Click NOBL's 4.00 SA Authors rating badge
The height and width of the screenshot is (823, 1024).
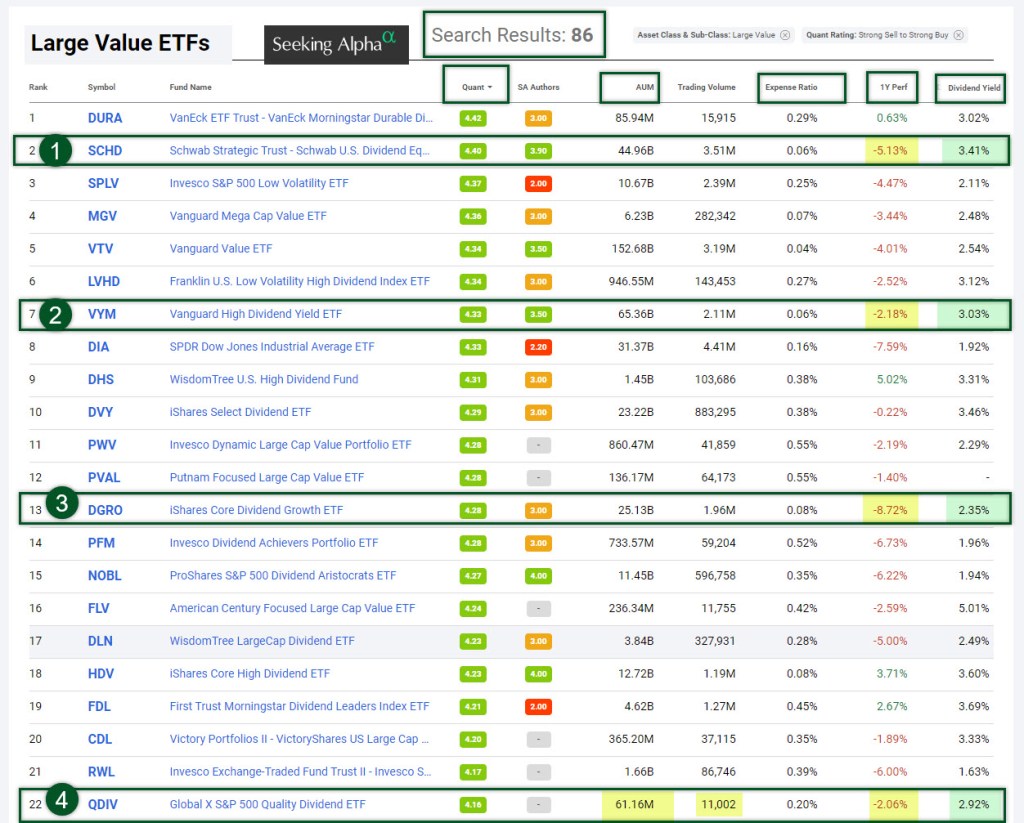(x=538, y=576)
